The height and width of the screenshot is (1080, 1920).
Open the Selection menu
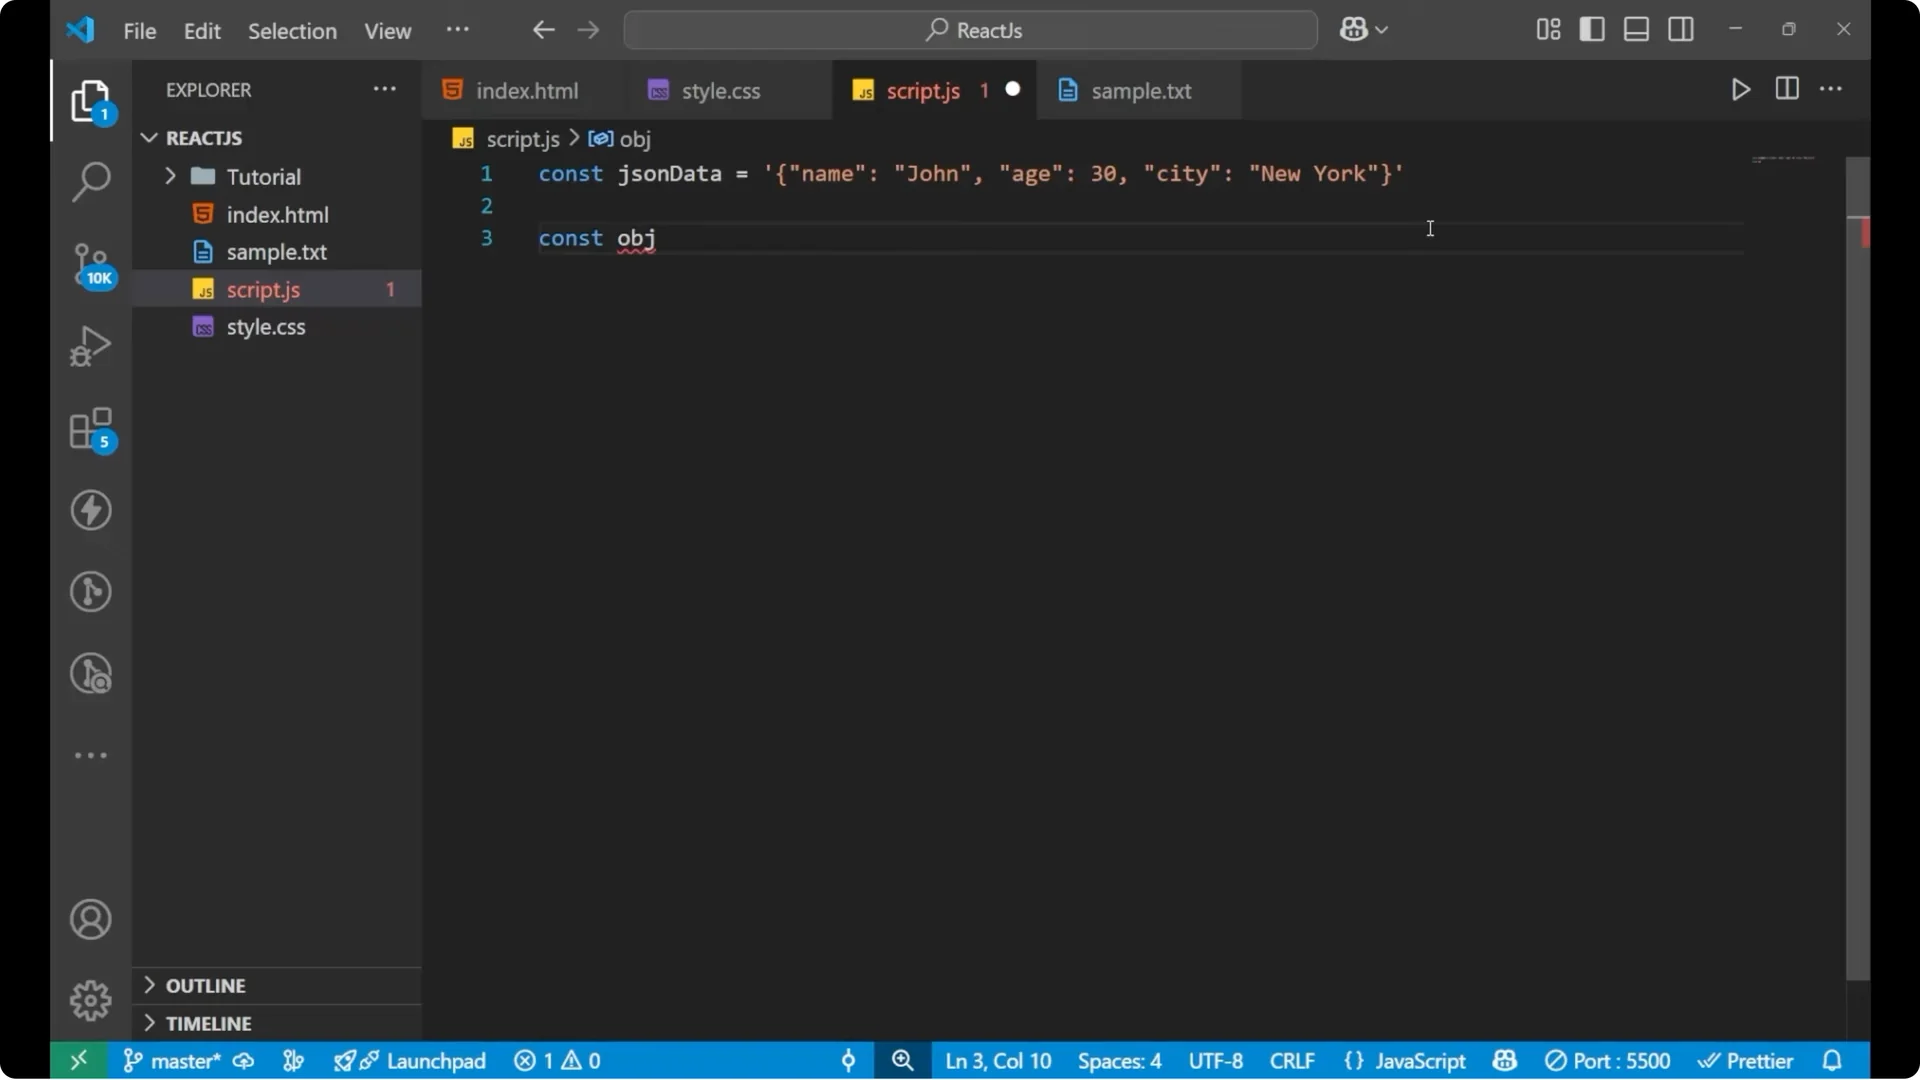[x=292, y=31]
